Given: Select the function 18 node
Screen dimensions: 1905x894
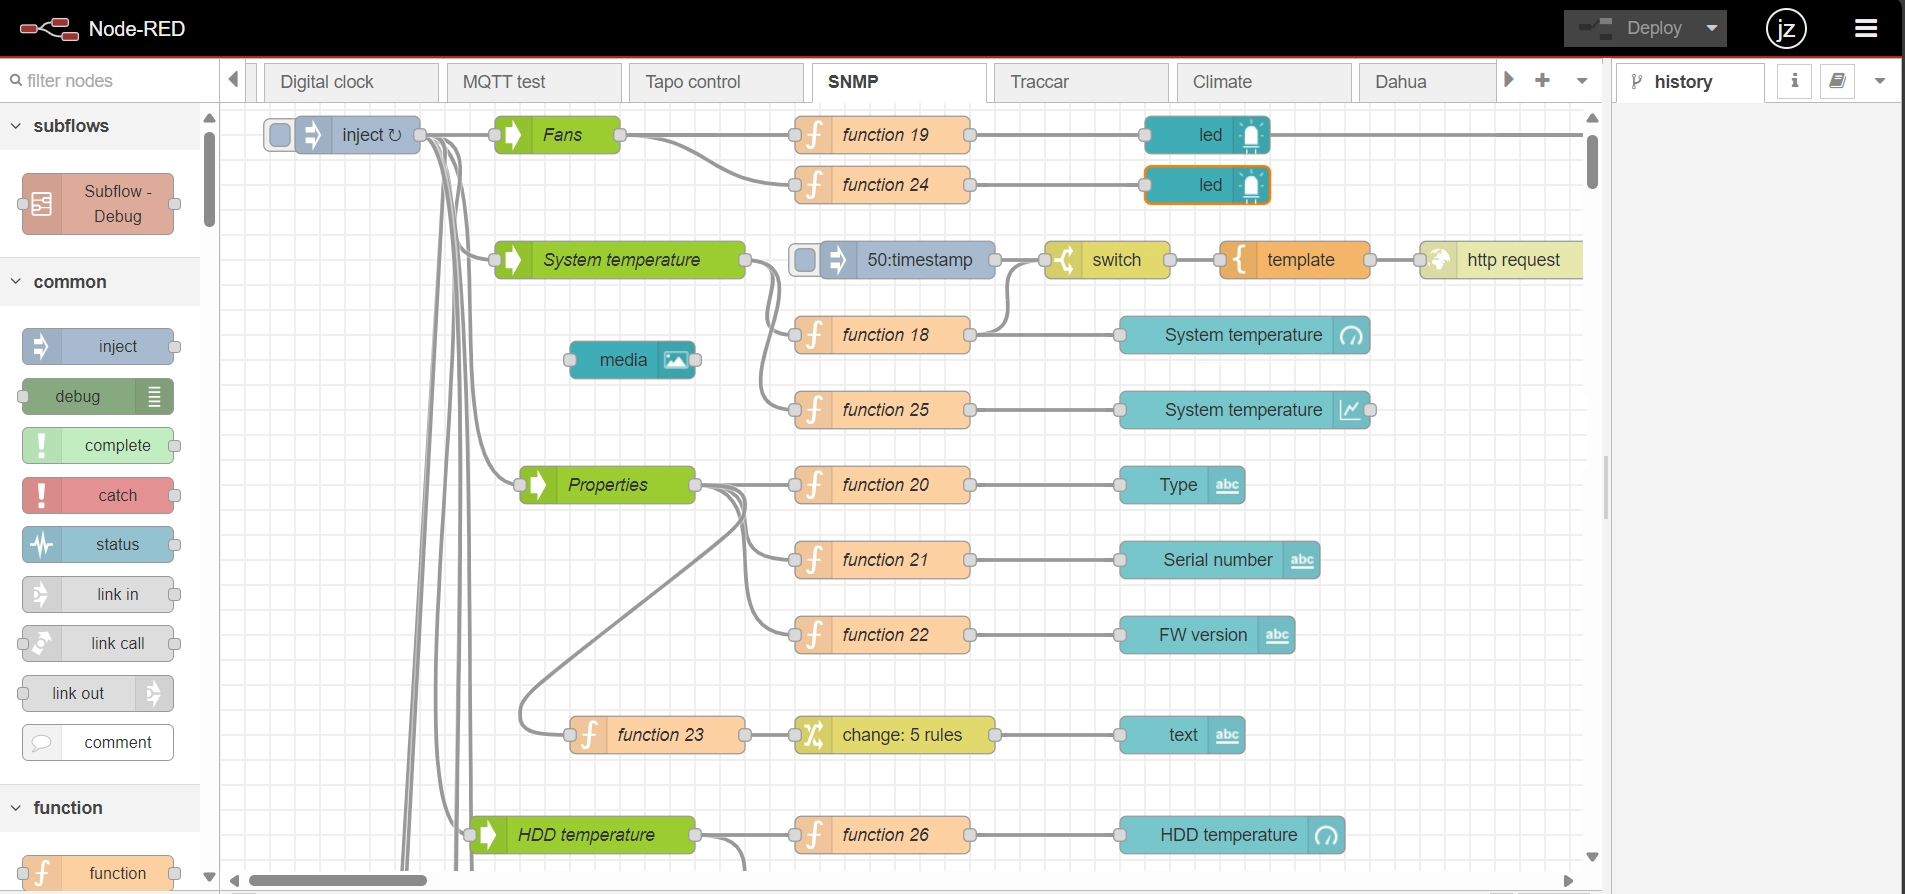Looking at the screenshot, I should 882,335.
